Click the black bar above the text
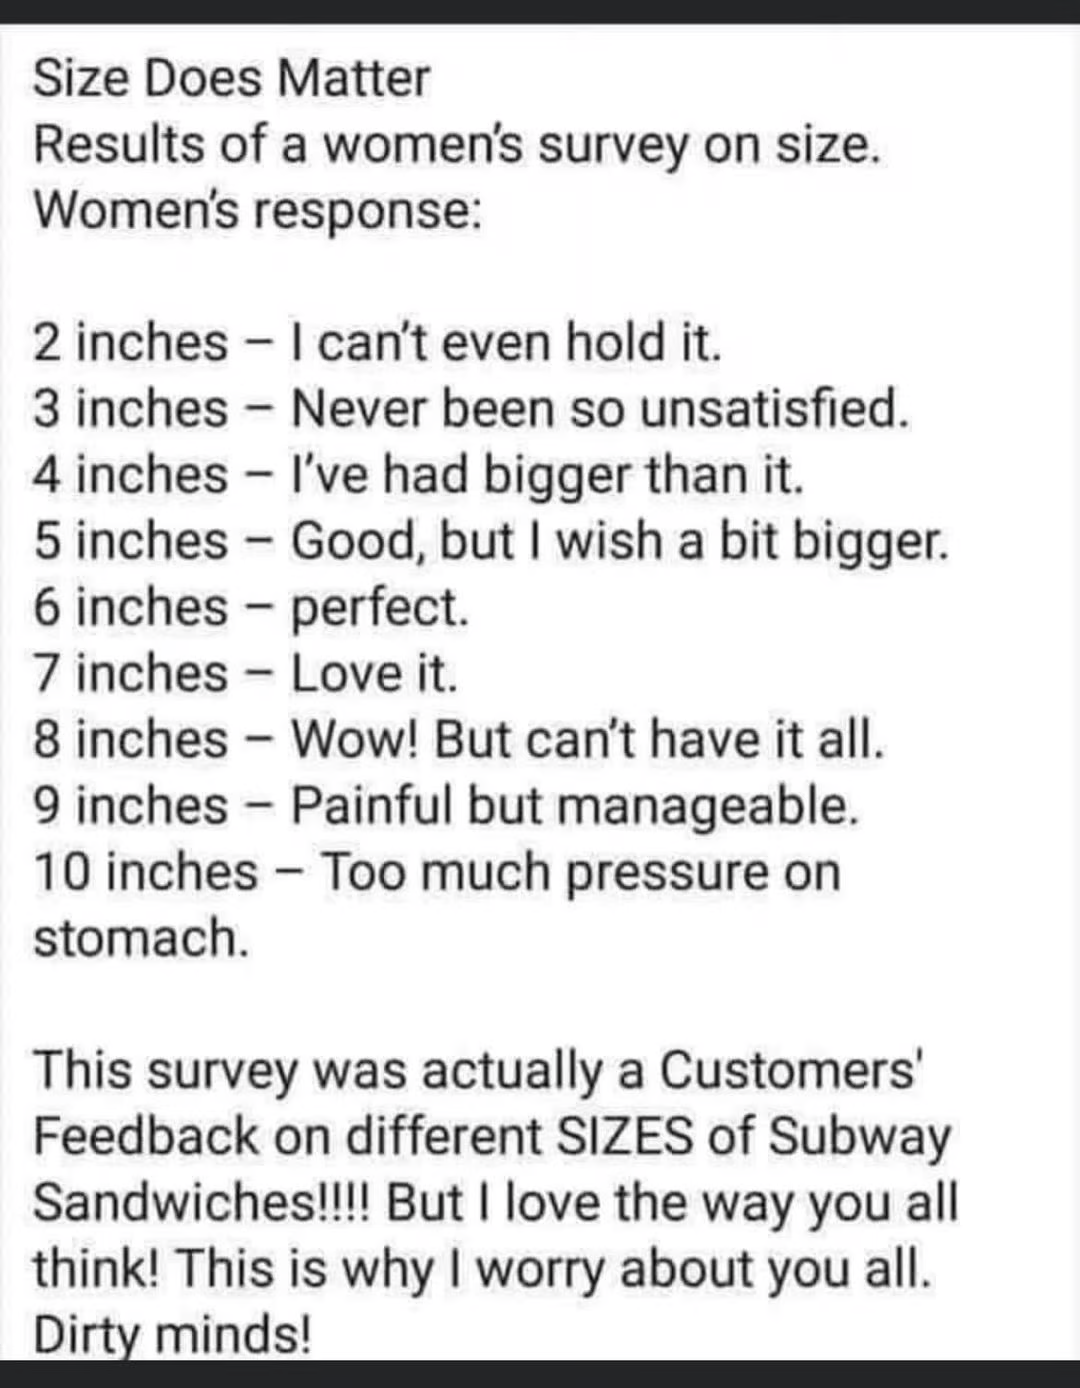 pos(540,11)
